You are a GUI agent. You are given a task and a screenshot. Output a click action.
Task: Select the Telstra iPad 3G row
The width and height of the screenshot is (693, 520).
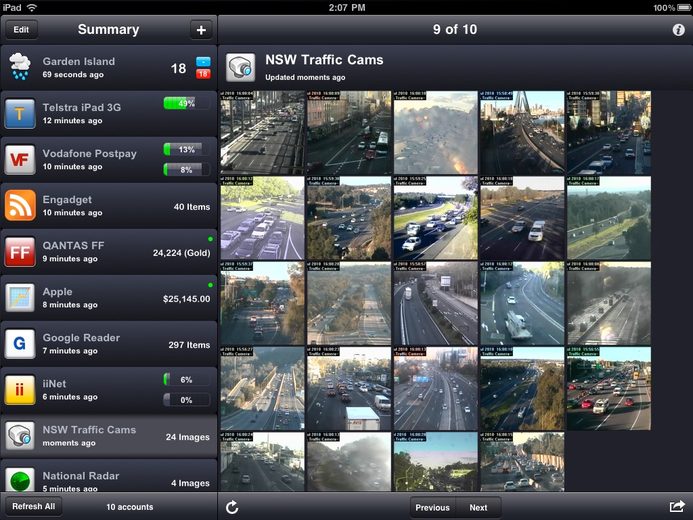[109, 114]
